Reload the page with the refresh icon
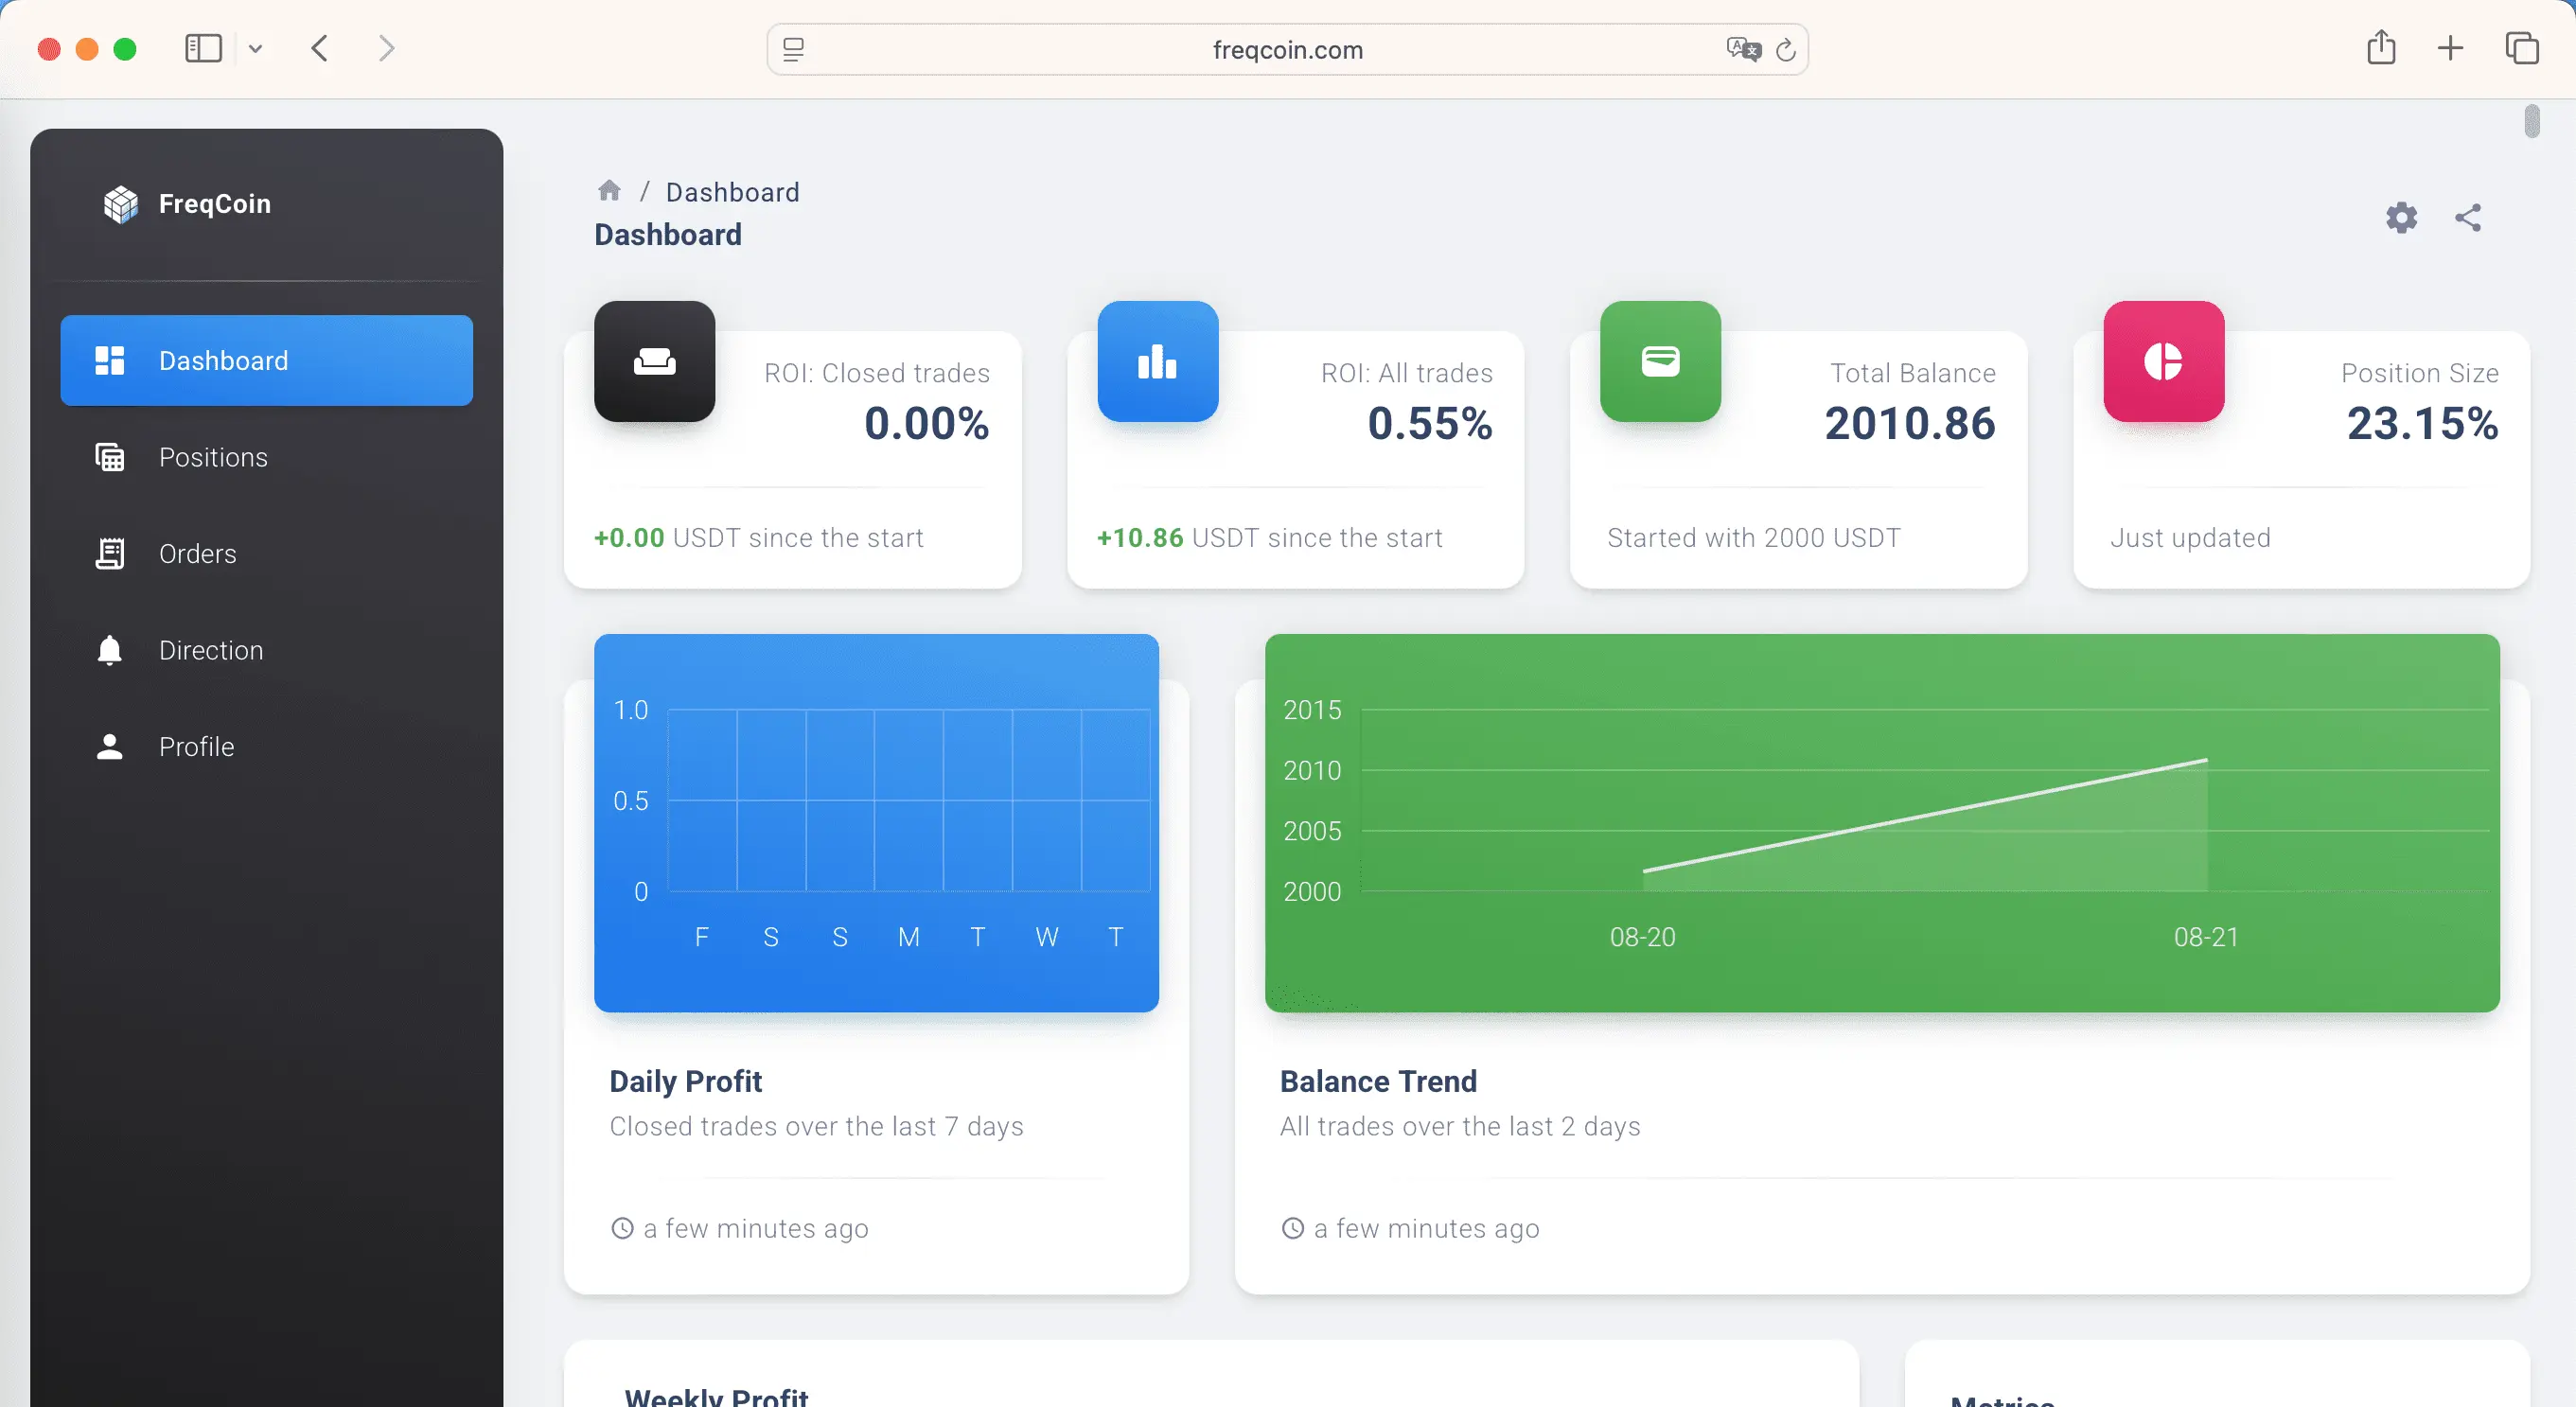Viewport: 2576px width, 1407px height. tap(1786, 49)
